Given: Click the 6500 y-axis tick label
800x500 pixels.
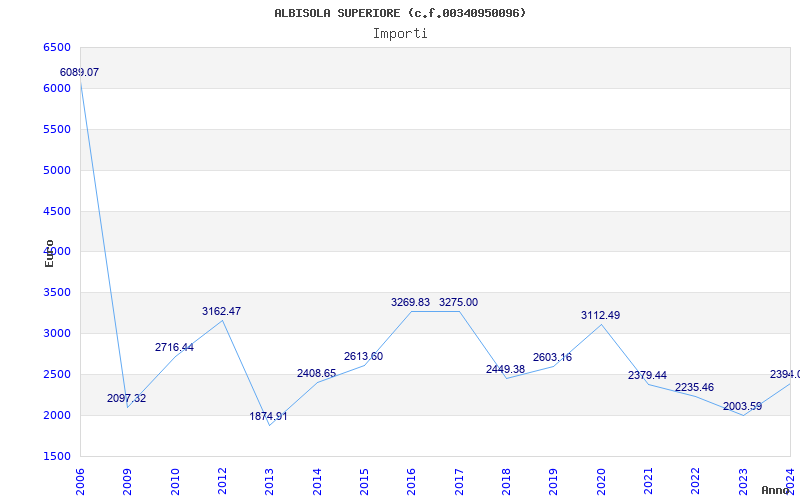Looking at the screenshot, I should point(57,47).
